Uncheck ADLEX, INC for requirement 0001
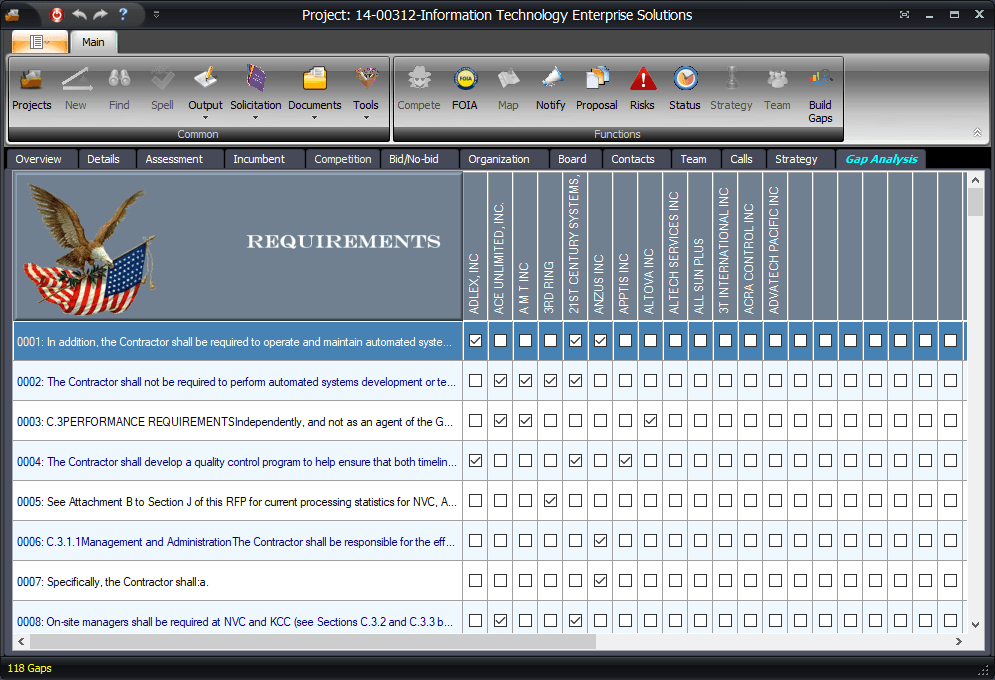This screenshot has height=680, width=995. coord(476,341)
